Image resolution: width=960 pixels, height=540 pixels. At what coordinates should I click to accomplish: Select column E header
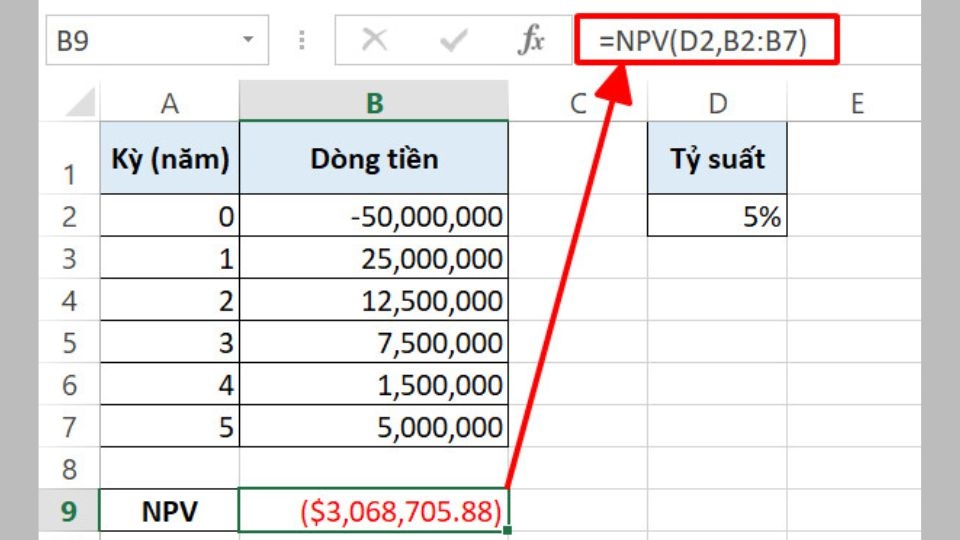[x=857, y=102]
